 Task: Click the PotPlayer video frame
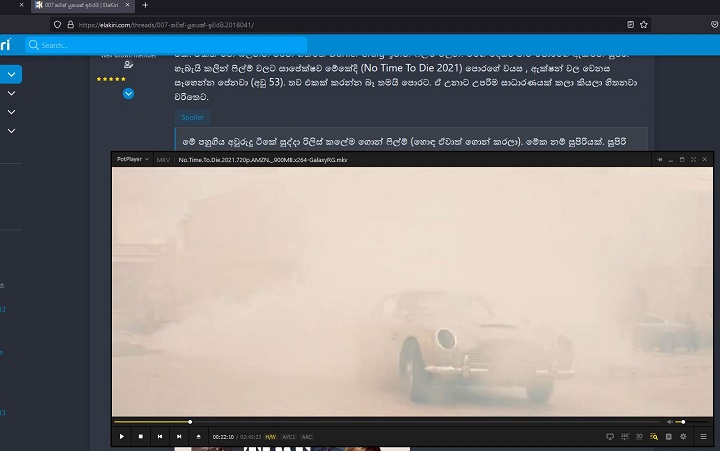[412, 292]
